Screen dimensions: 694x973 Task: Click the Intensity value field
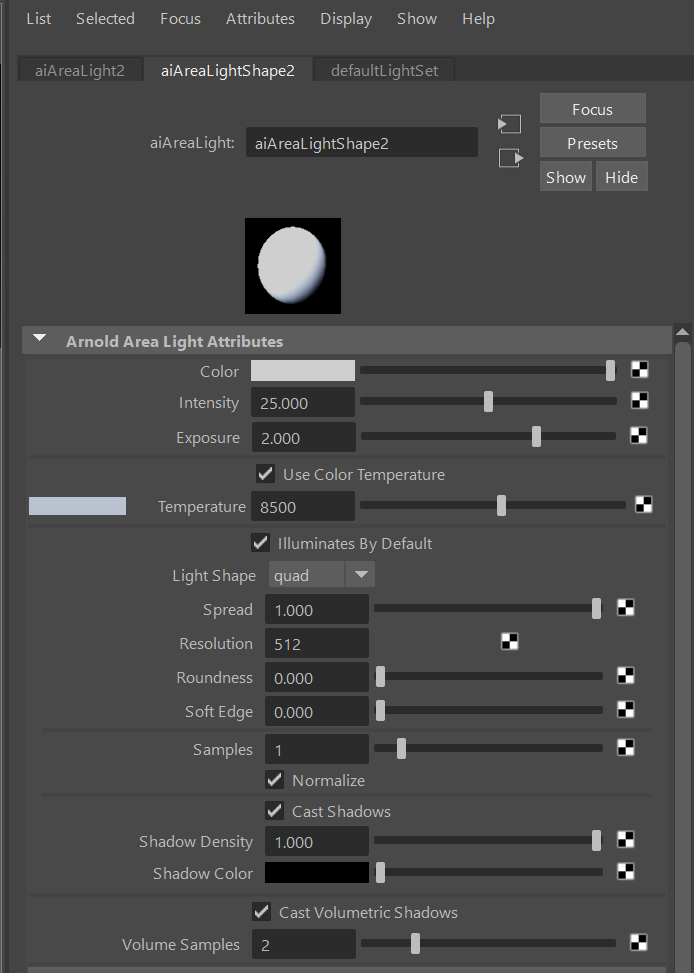pyautogui.click(x=303, y=402)
